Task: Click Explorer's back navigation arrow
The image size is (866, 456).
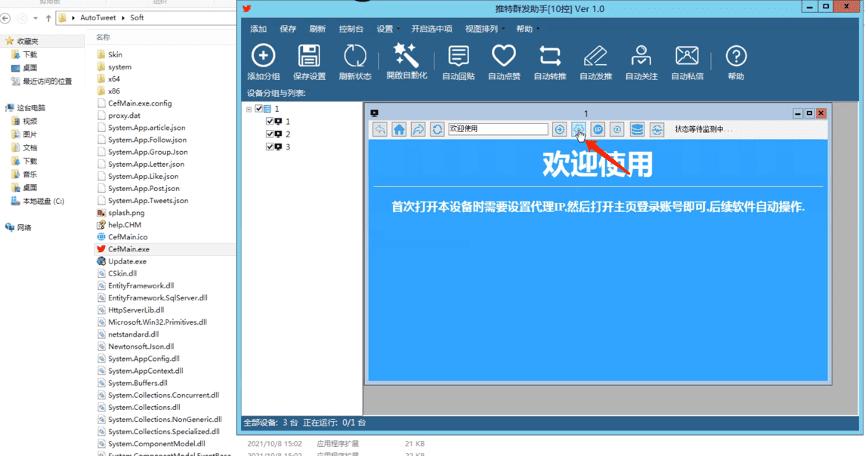Action: pos(6,18)
